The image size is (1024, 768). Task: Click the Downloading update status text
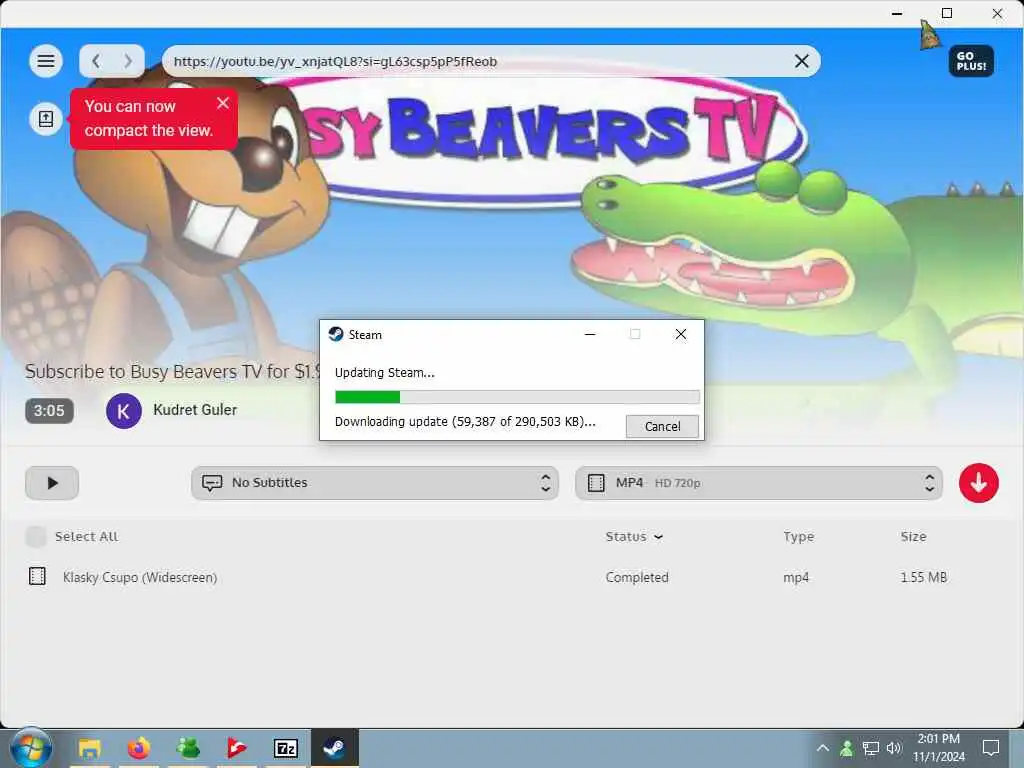point(465,422)
